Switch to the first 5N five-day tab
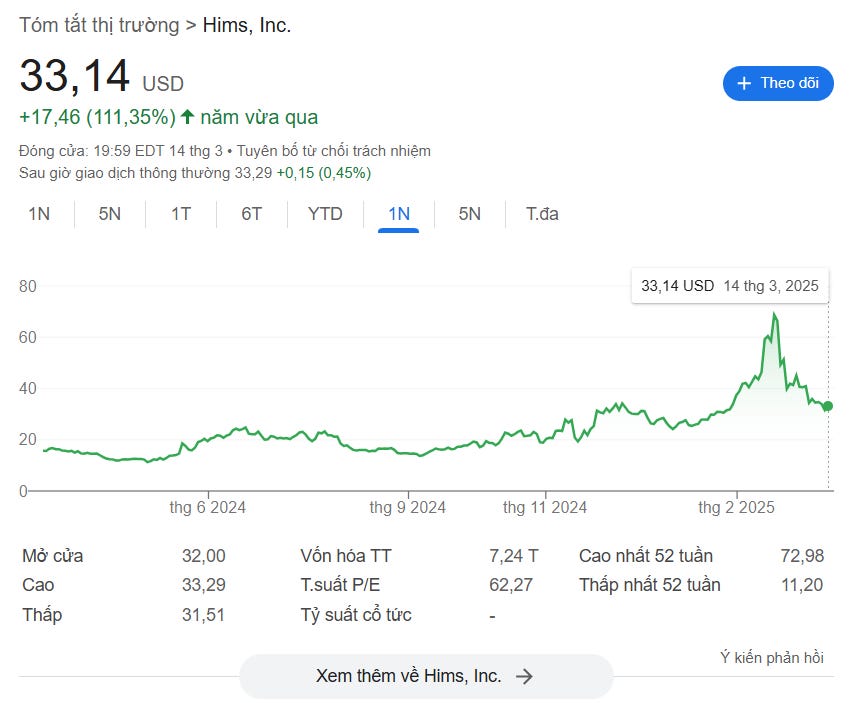The height and width of the screenshot is (703, 855). (x=109, y=214)
